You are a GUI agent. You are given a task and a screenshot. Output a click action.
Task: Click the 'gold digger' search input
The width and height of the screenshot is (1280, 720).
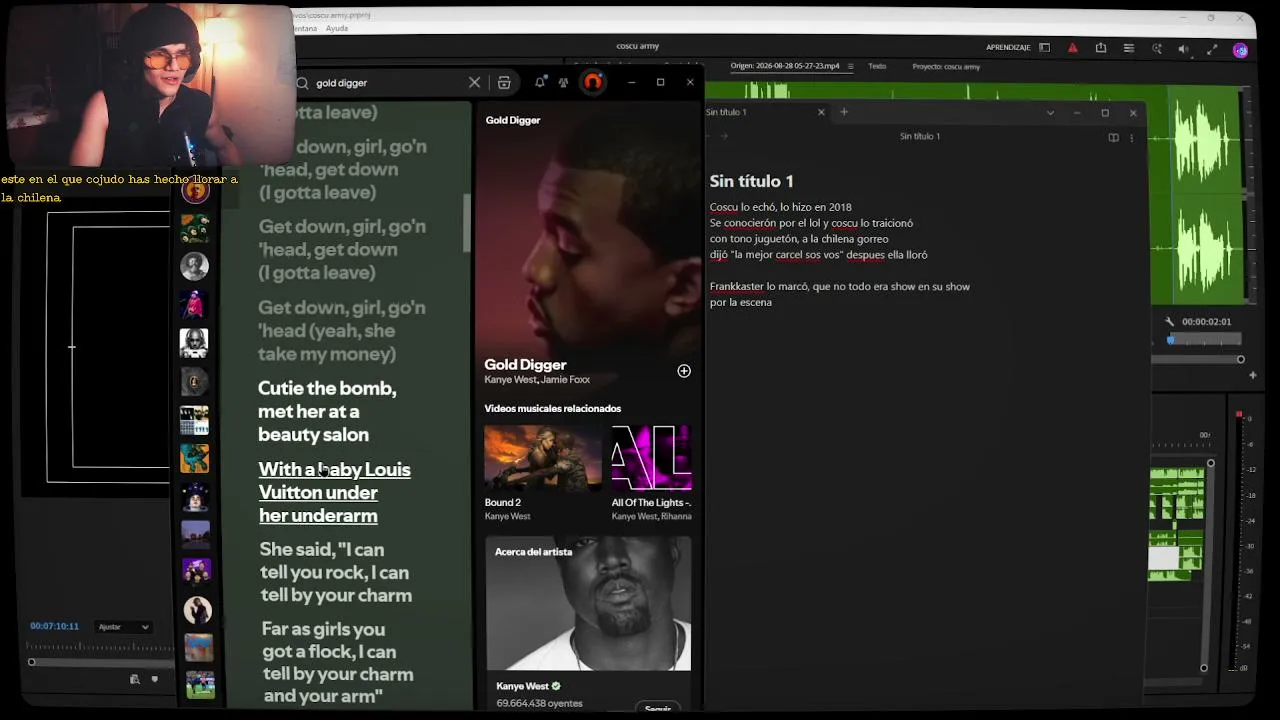tap(388, 83)
